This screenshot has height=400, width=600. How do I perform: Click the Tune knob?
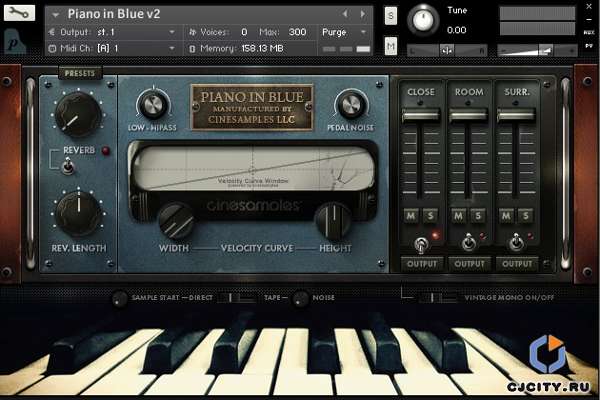(423, 20)
